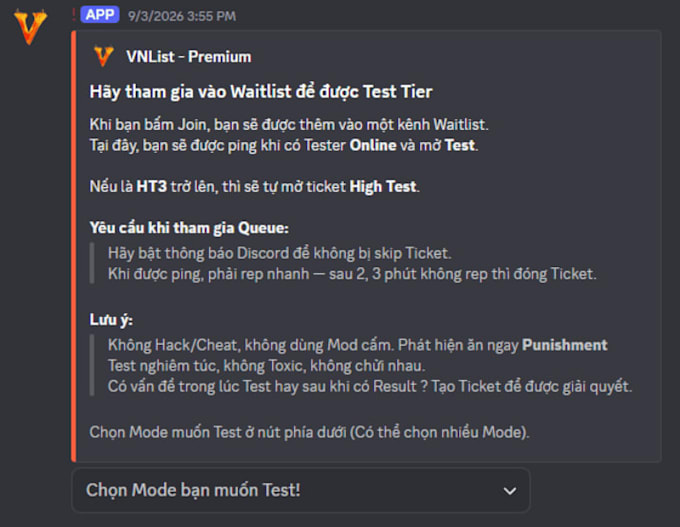The width and height of the screenshot is (680, 527).
Task: Click the quote line "Hãy bật thông báo Discord"
Action: point(279,253)
